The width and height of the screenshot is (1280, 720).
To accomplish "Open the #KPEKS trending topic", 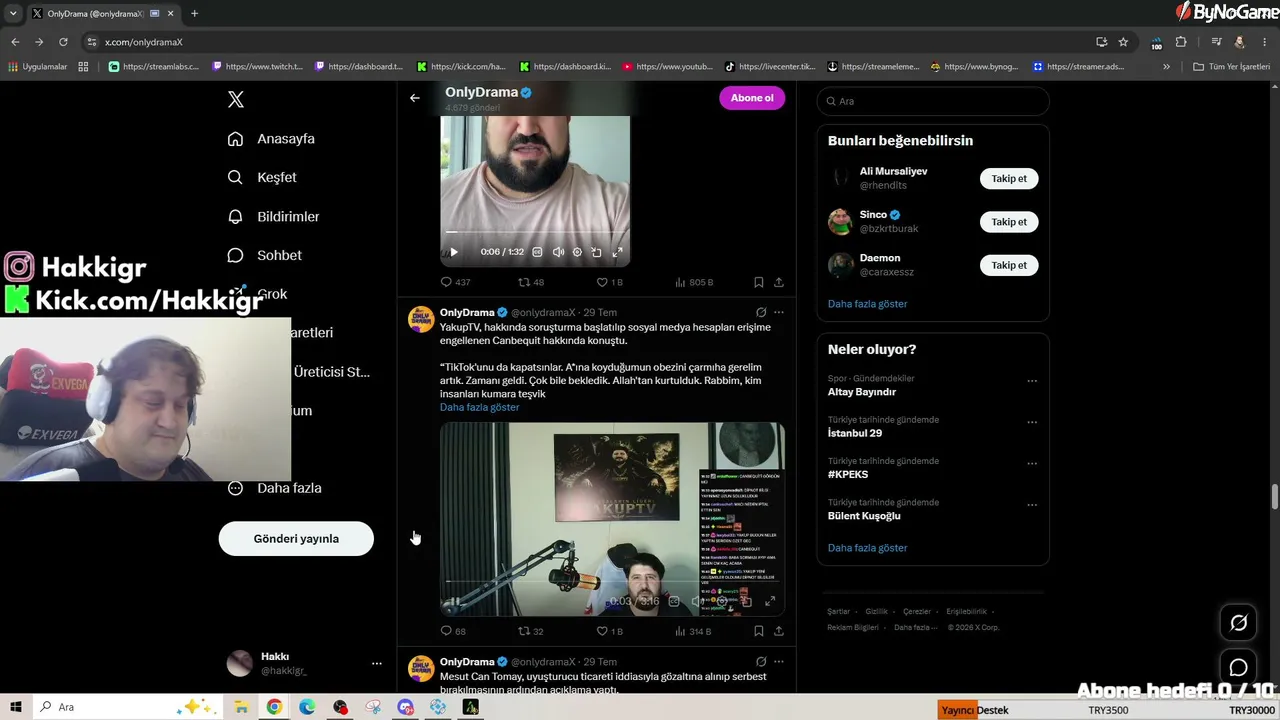I will 848,474.
